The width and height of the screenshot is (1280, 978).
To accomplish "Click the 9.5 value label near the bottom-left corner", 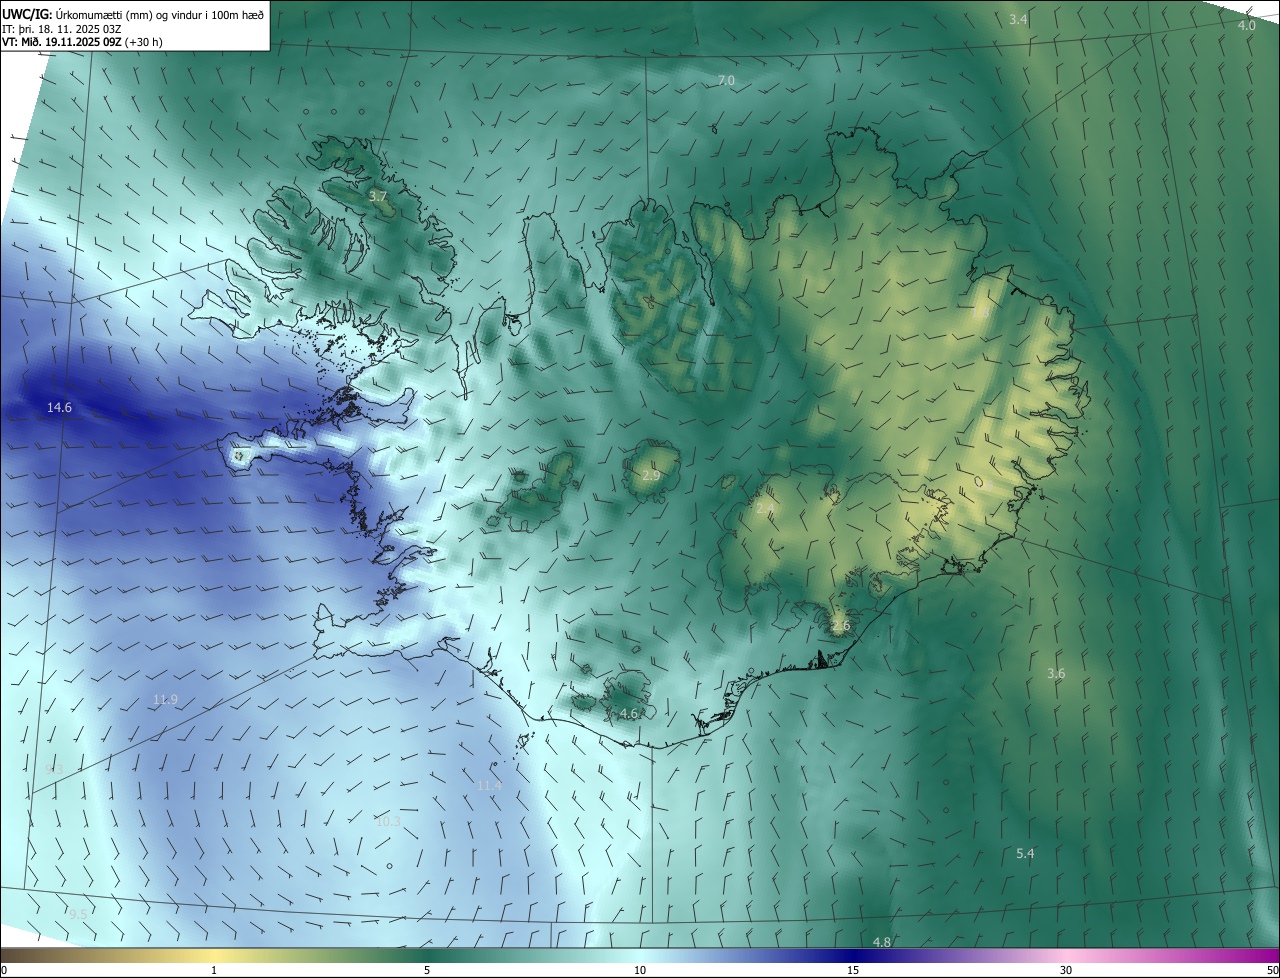I will [x=78, y=914].
